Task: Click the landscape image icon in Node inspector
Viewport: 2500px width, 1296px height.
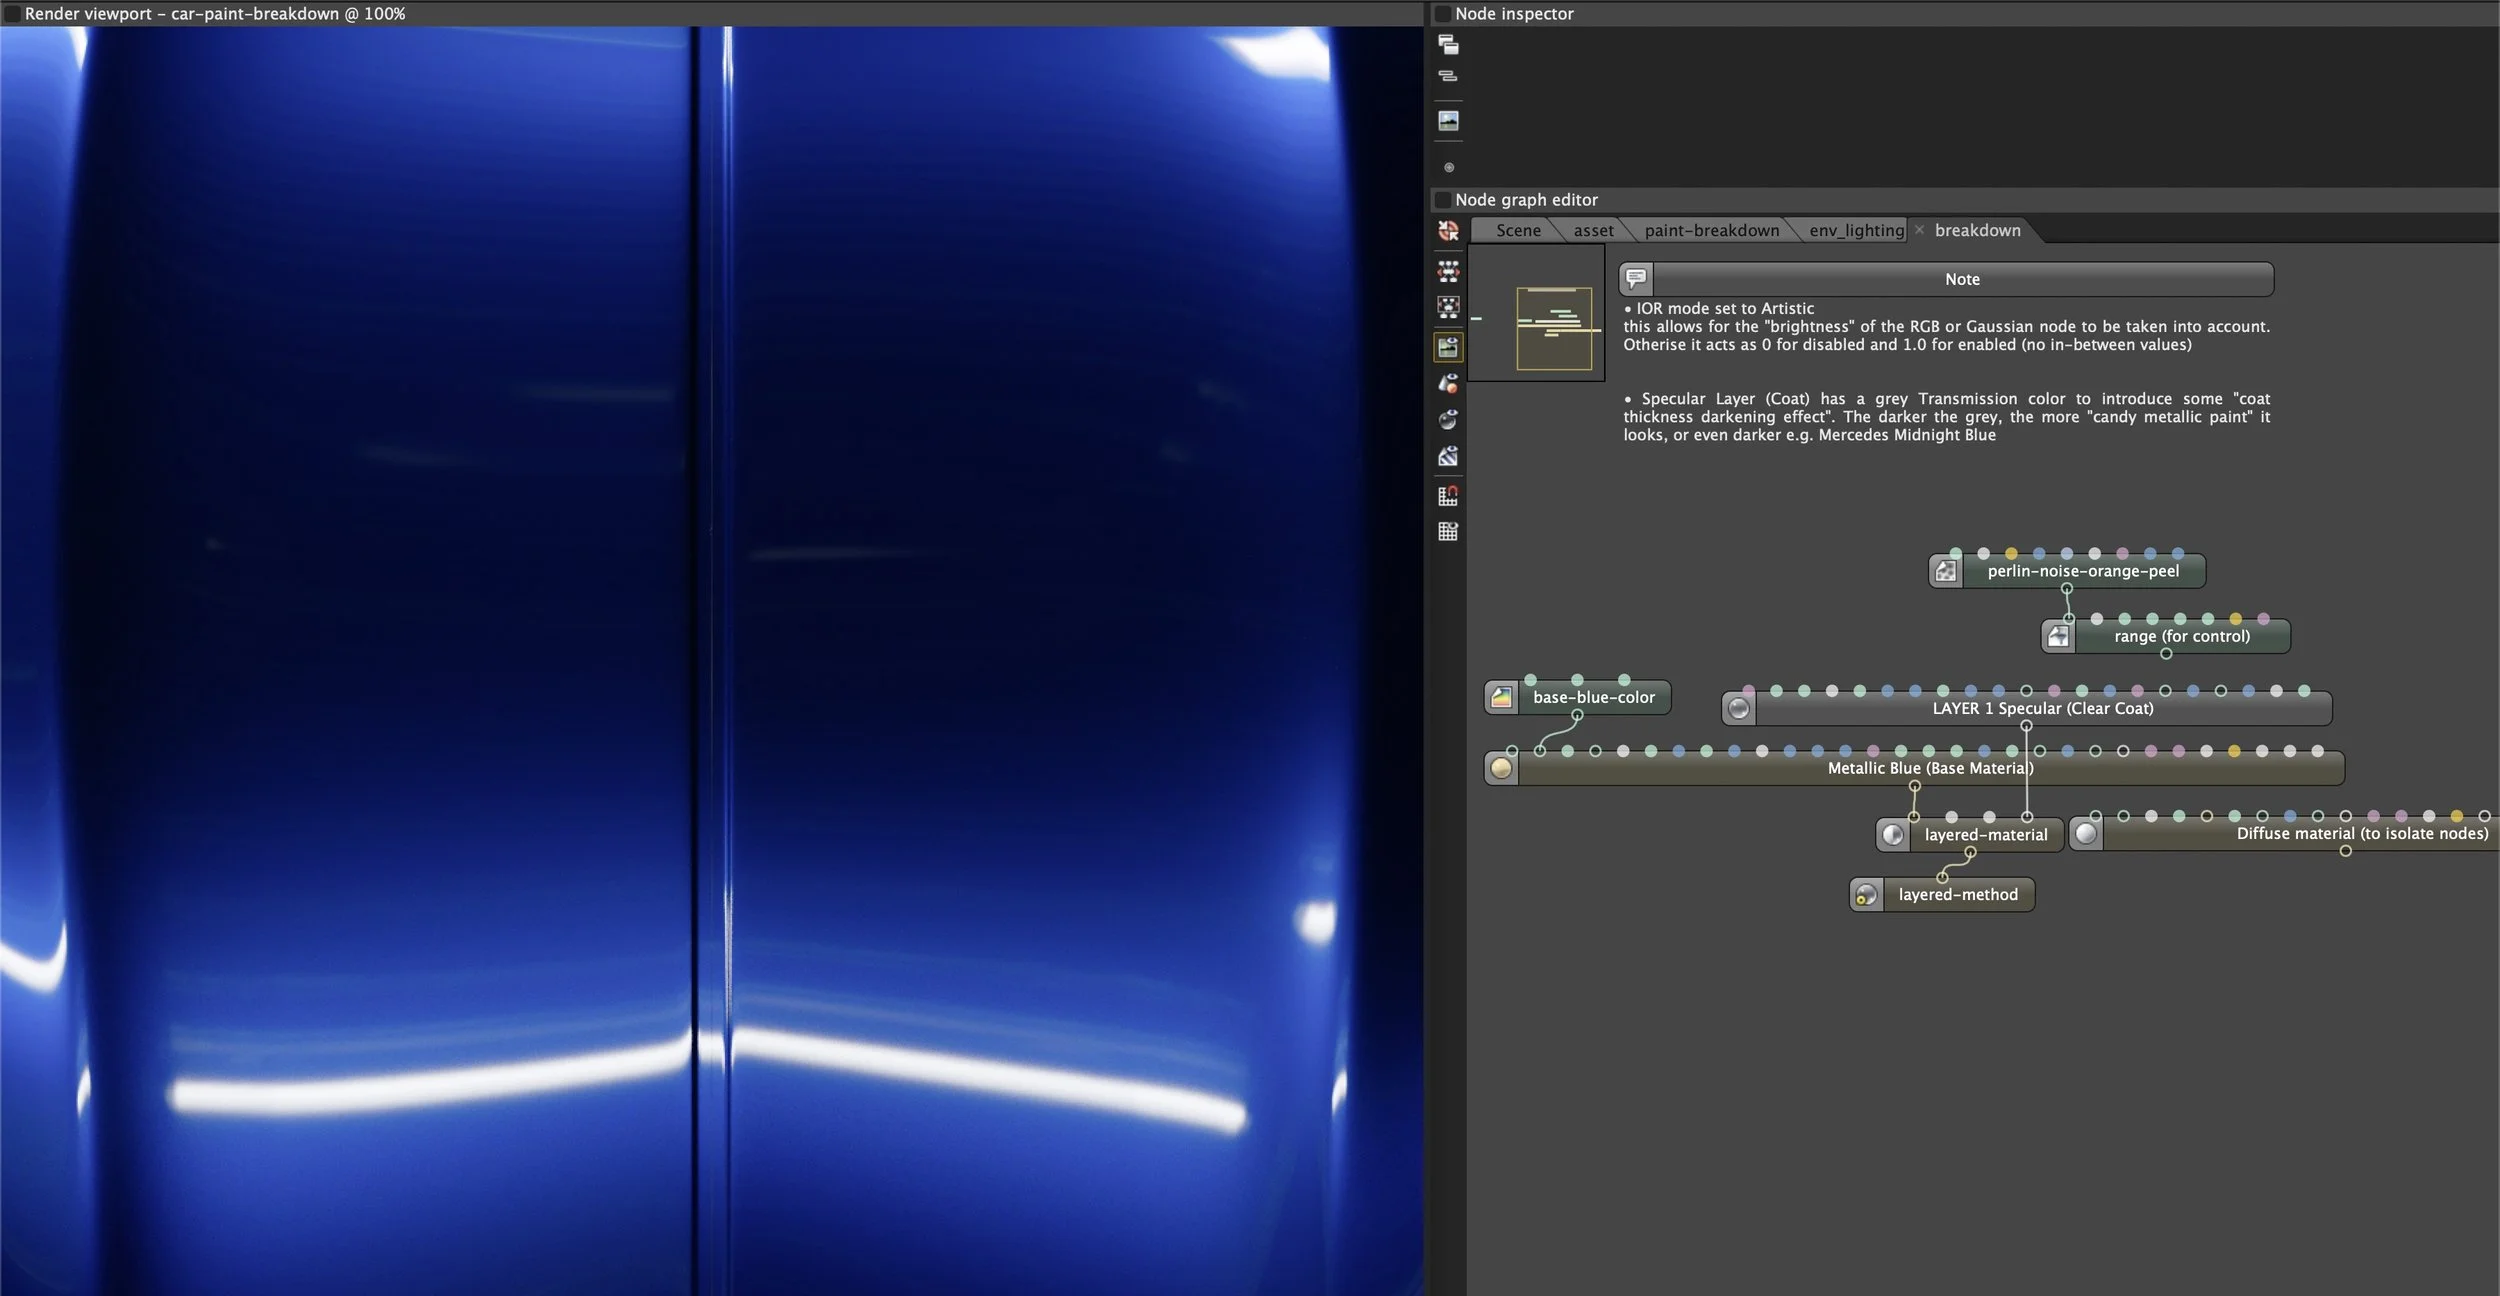Action: tap(1448, 121)
